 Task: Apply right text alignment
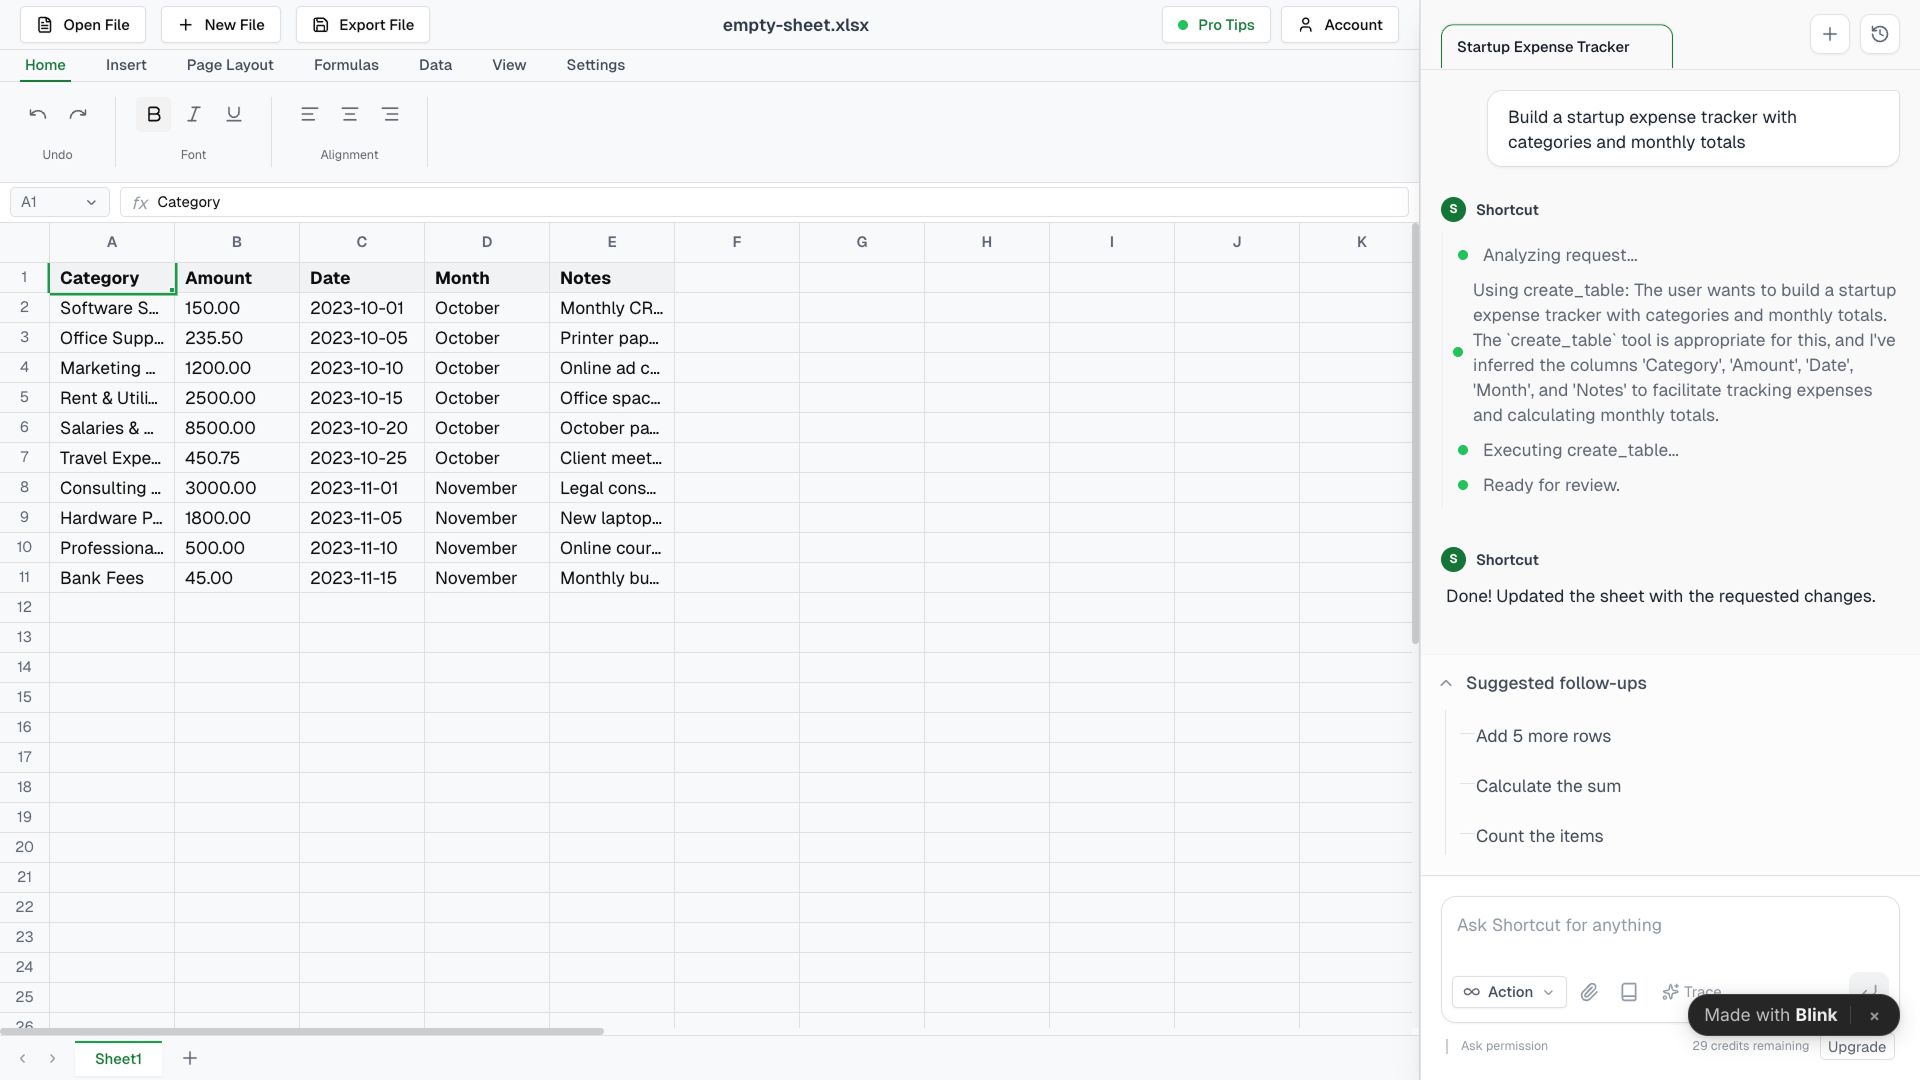coord(390,114)
